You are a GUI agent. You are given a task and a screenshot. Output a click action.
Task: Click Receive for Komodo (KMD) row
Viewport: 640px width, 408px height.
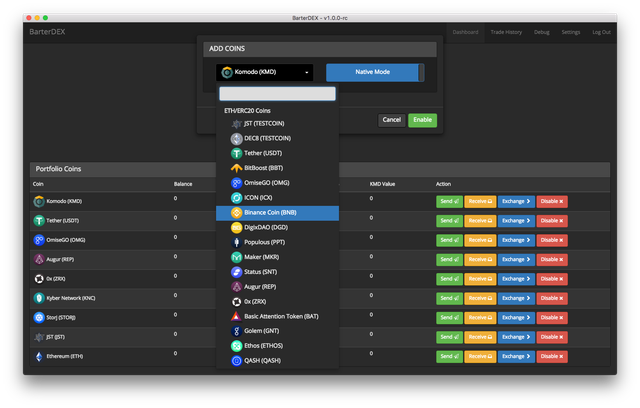(480, 202)
